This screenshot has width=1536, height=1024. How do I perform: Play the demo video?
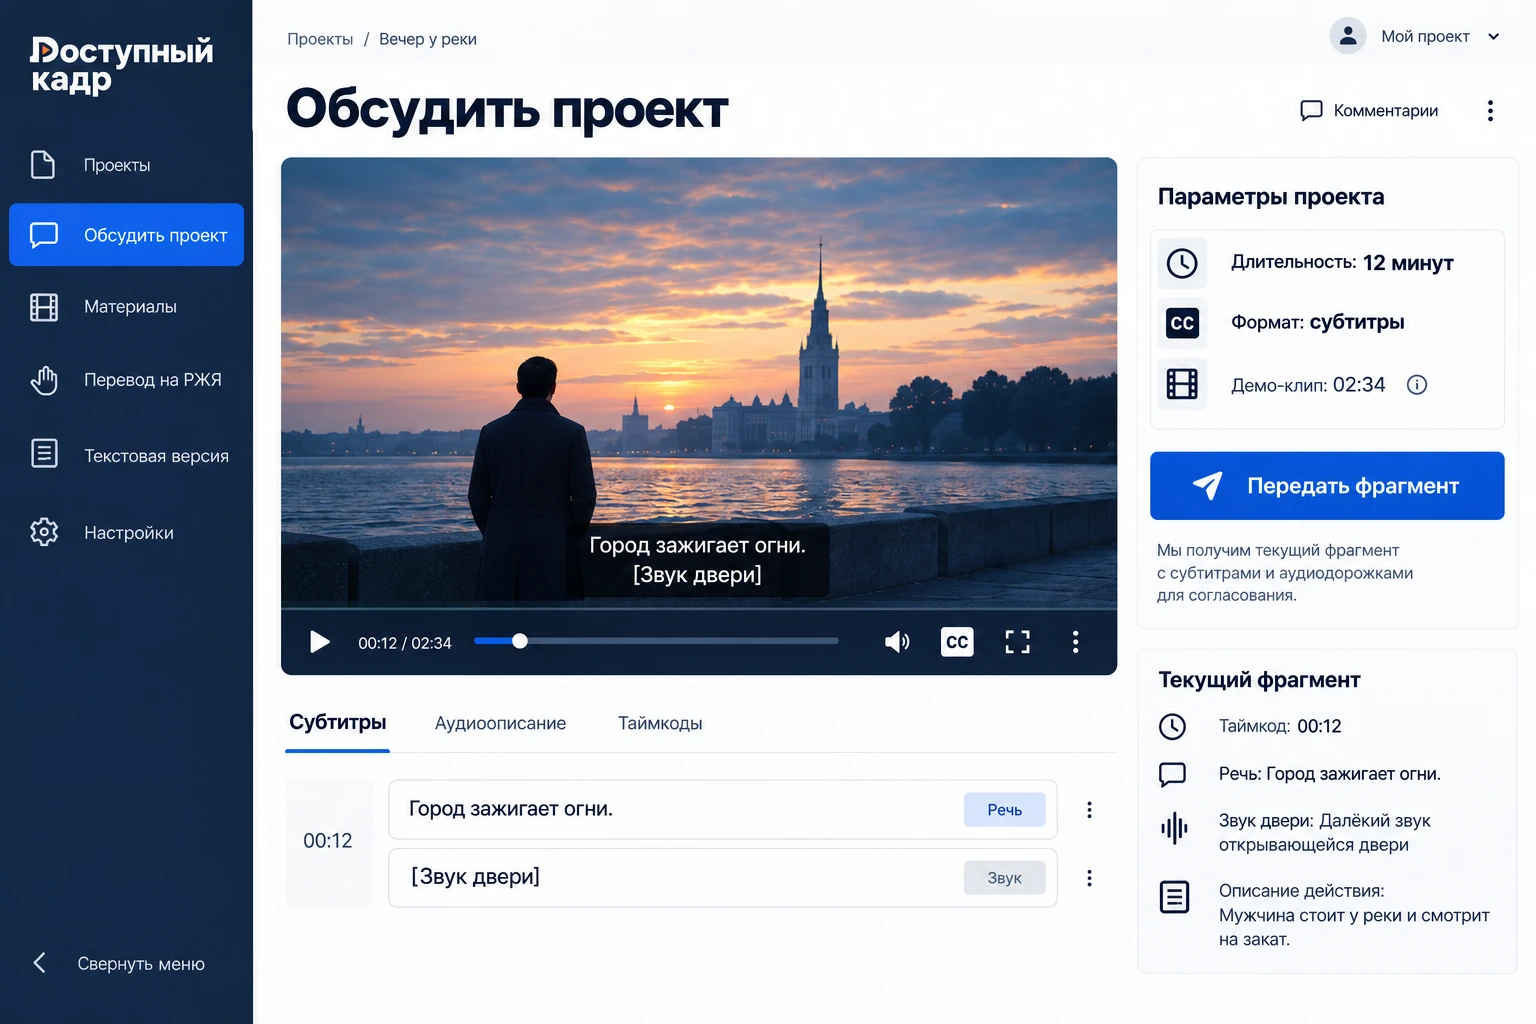point(320,642)
